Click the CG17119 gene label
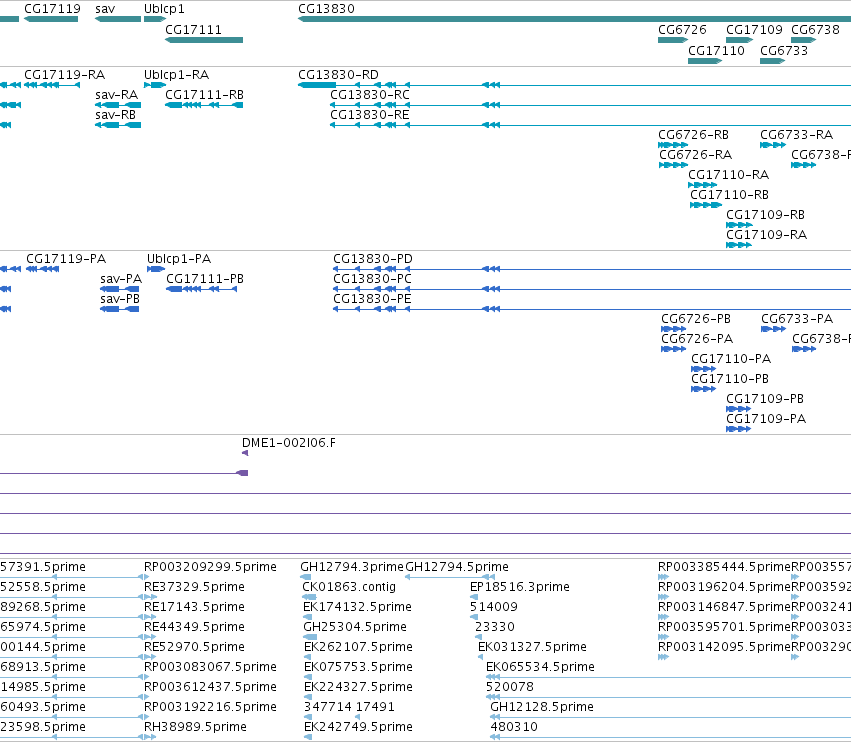The image size is (851, 742). tap(52, 9)
